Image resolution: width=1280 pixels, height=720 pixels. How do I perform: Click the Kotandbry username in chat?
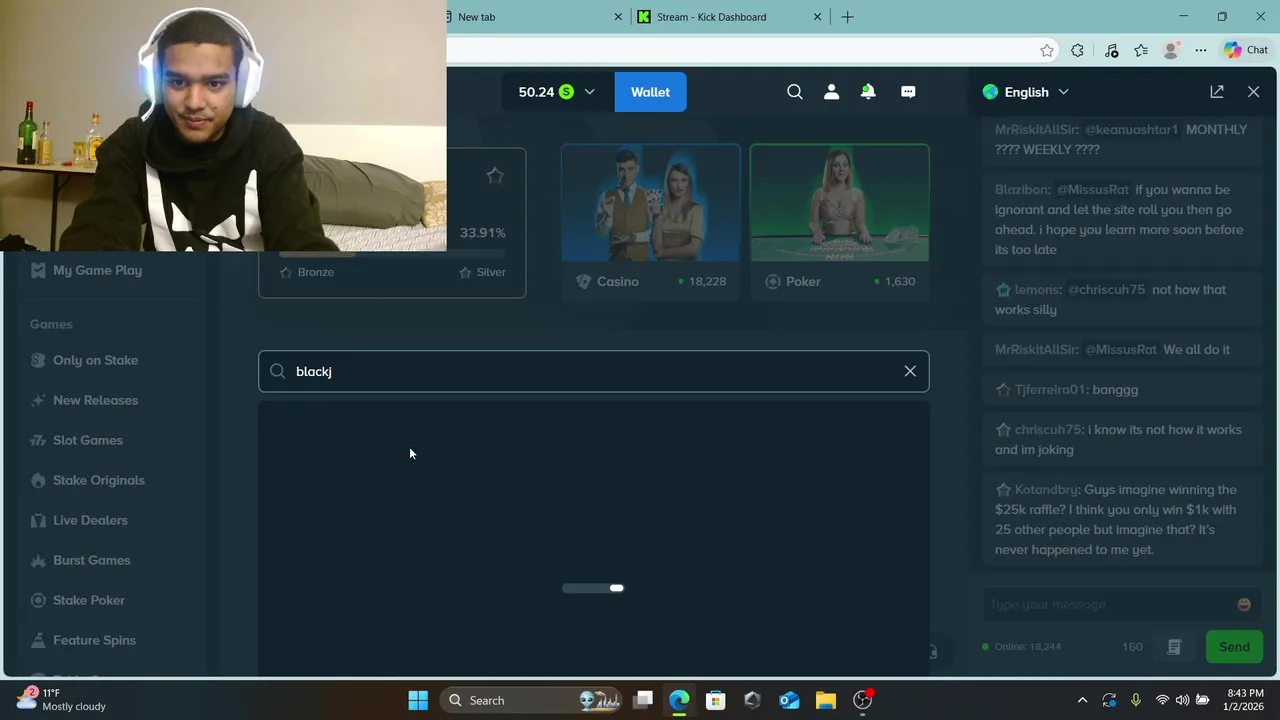[1047, 489]
